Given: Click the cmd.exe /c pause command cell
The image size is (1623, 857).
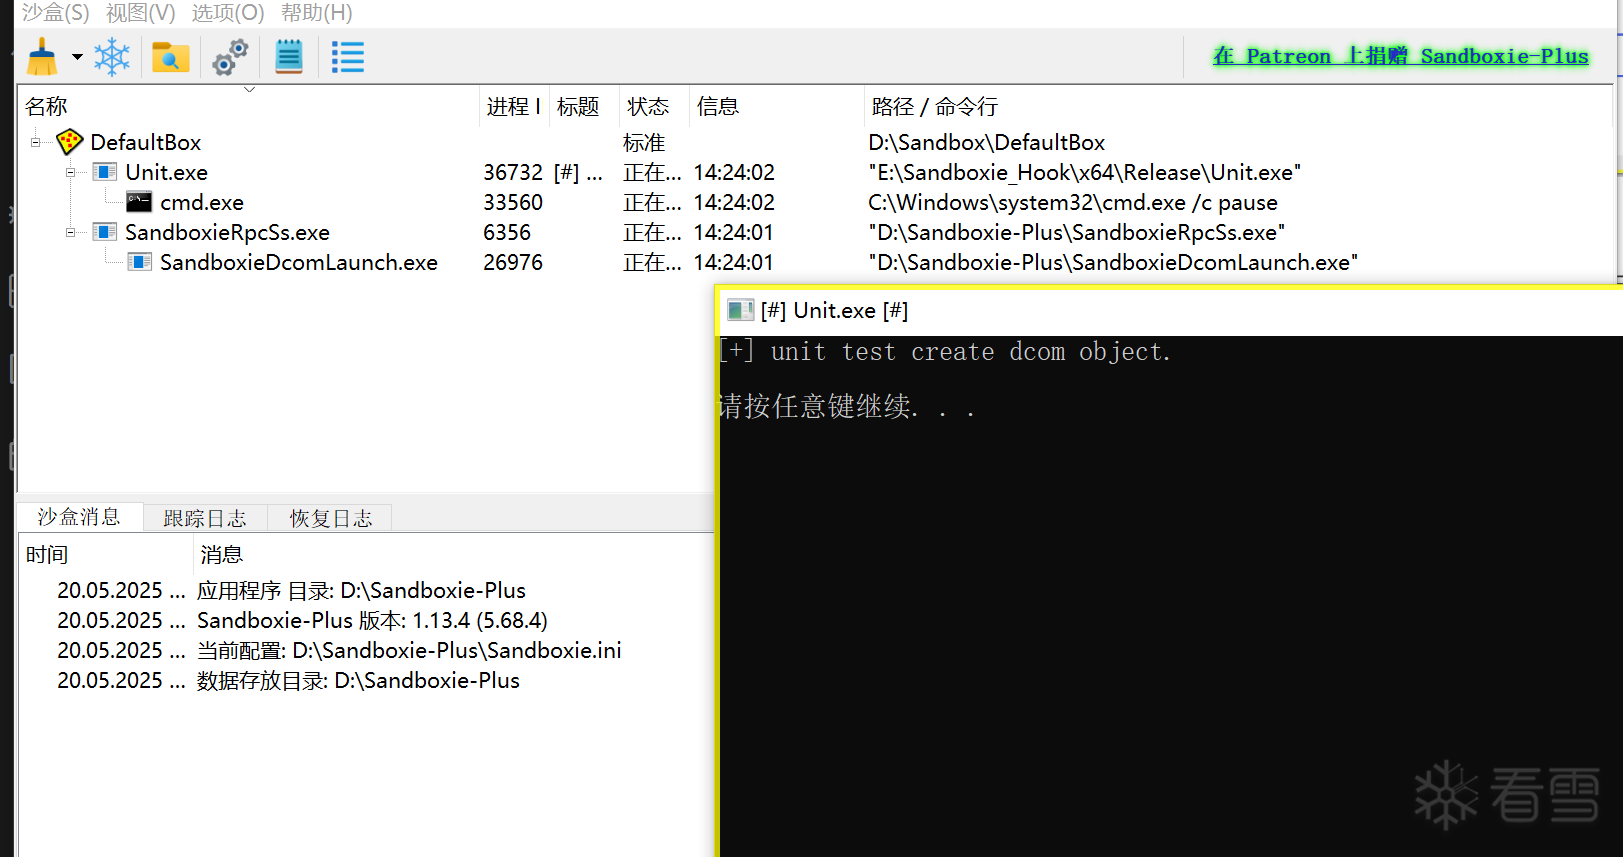Looking at the screenshot, I should coord(1073,202).
